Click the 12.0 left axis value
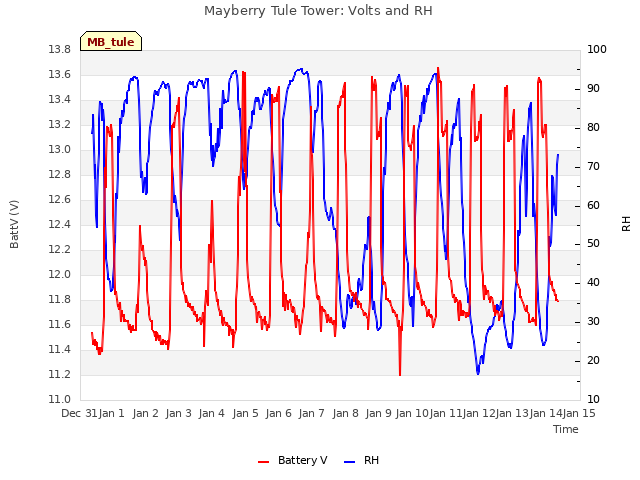640x480 pixels. pos(59,275)
